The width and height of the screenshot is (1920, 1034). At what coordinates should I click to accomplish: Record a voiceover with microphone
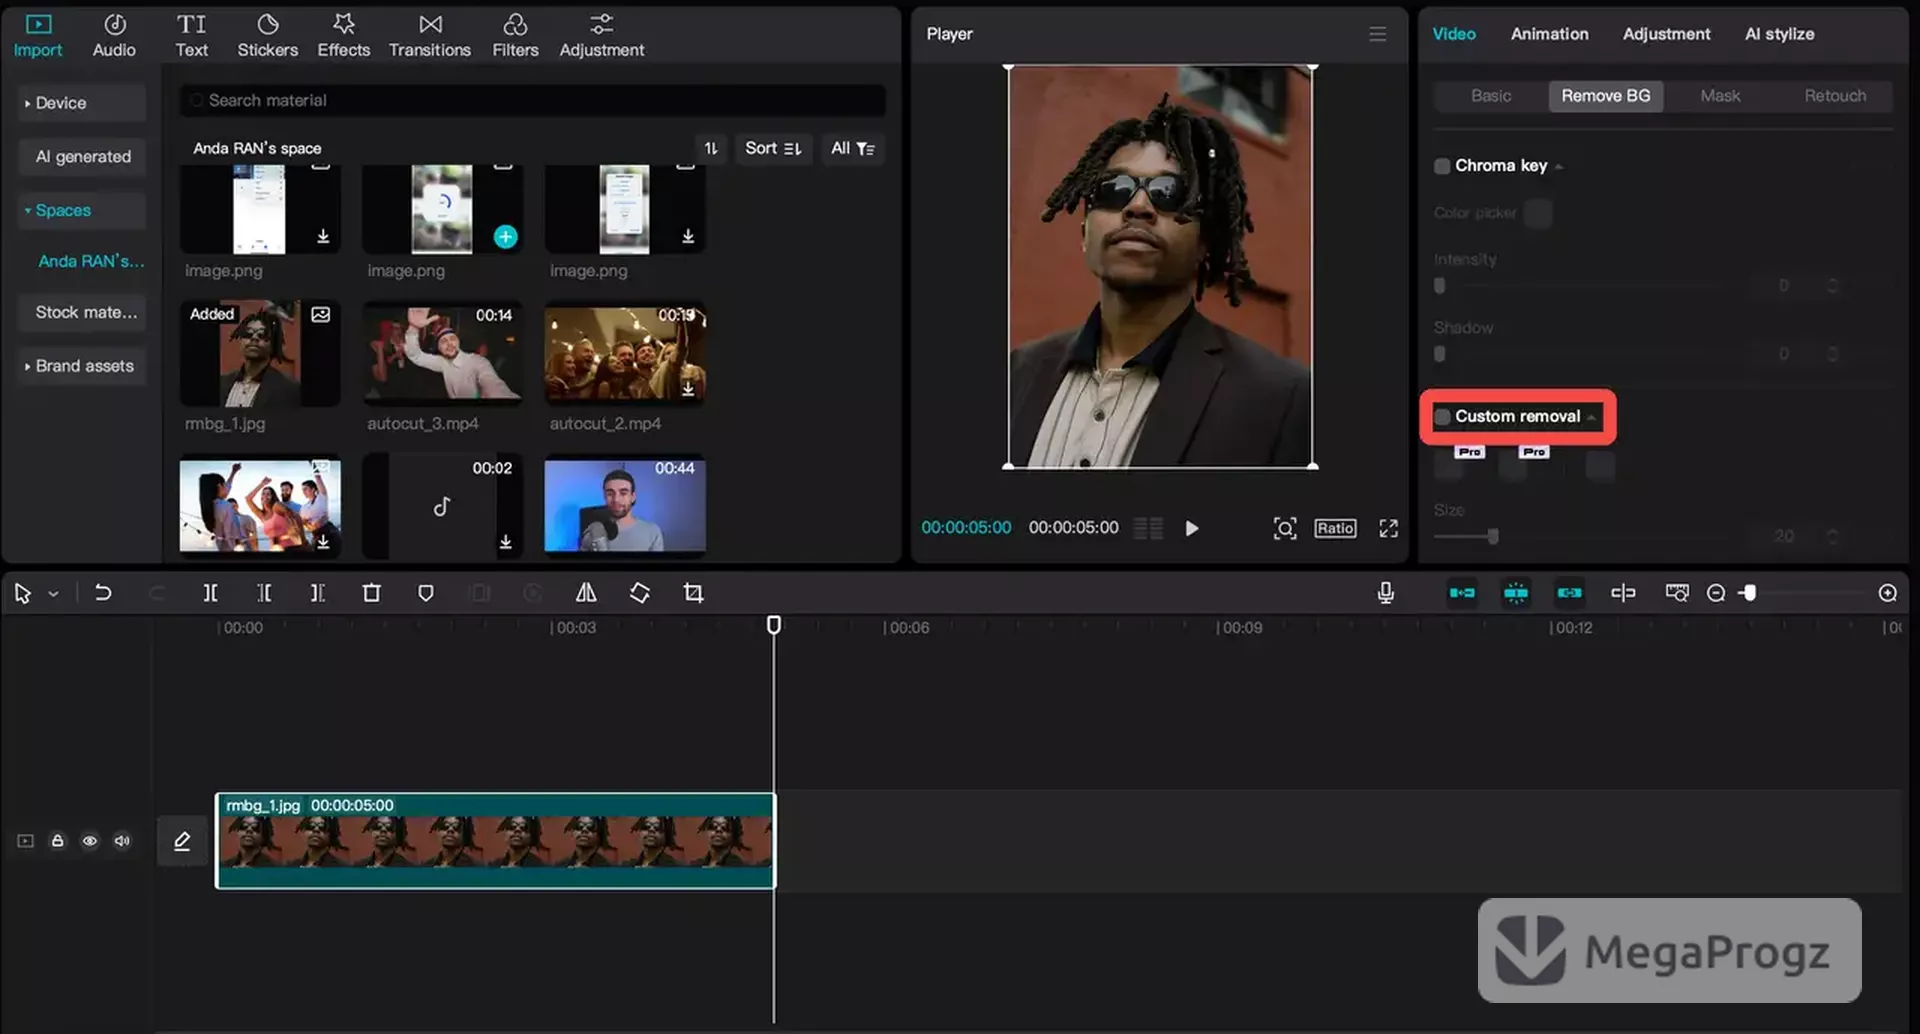coord(1385,593)
